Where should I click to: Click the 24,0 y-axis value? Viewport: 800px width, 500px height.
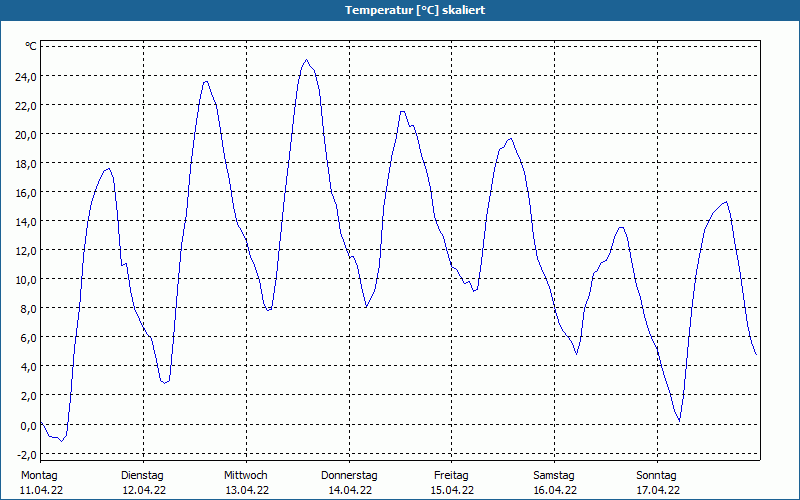click(26, 77)
